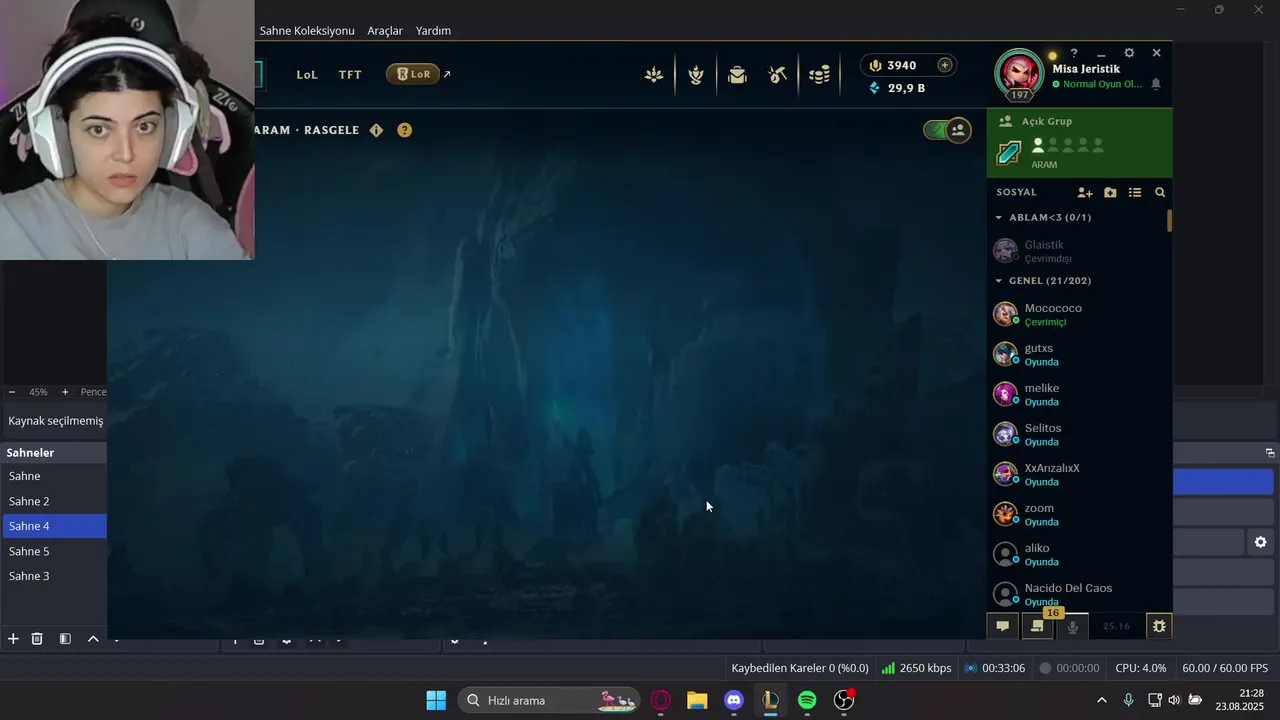Viewport: 1280px width, 720px height.
Task: Click the taskbar volume speaker icon
Action: point(1174,700)
